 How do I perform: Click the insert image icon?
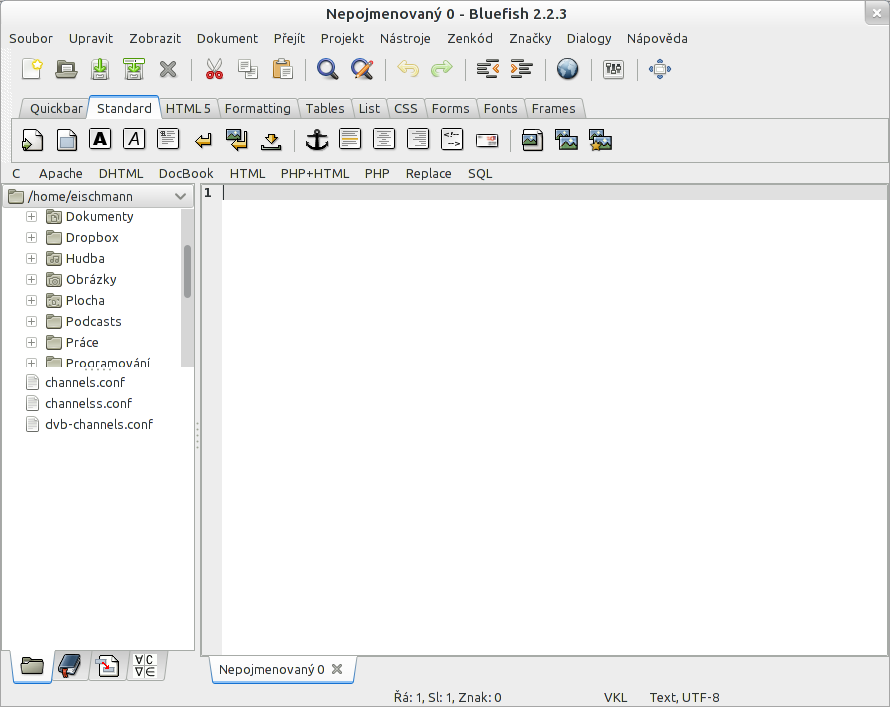coord(533,140)
